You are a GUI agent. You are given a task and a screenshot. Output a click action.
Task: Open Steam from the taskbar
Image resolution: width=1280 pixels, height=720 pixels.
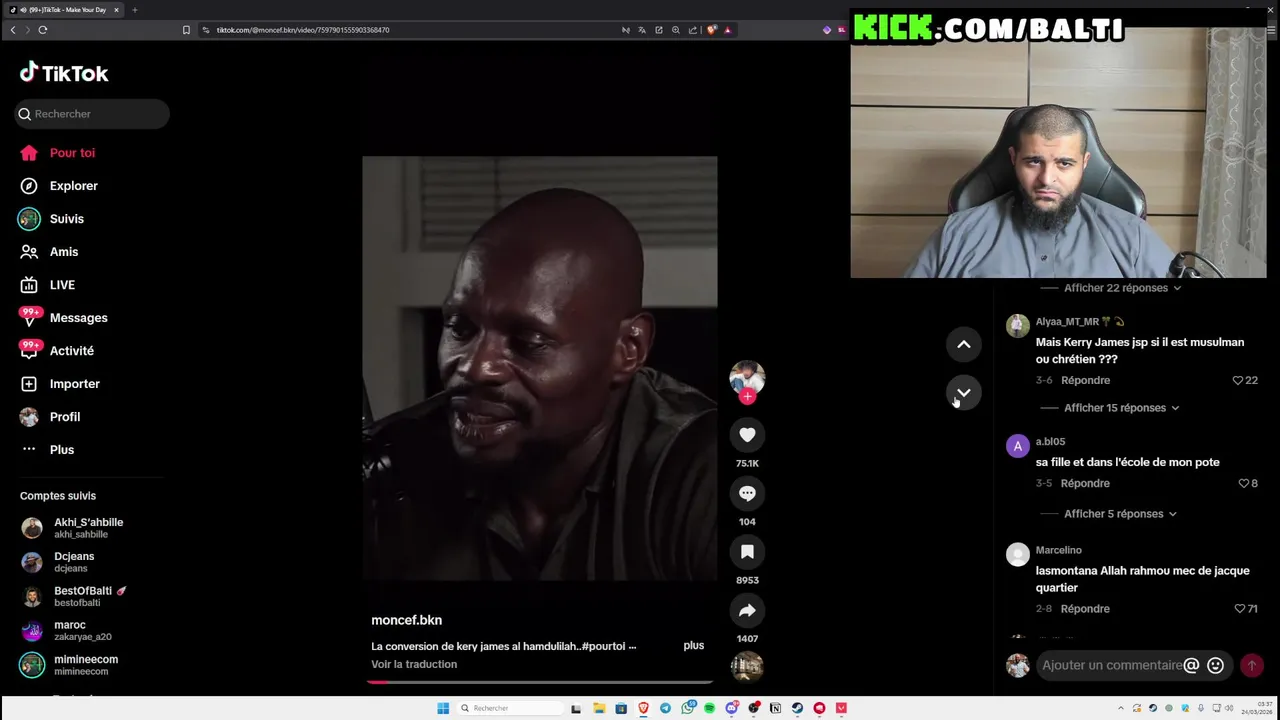[x=797, y=708]
